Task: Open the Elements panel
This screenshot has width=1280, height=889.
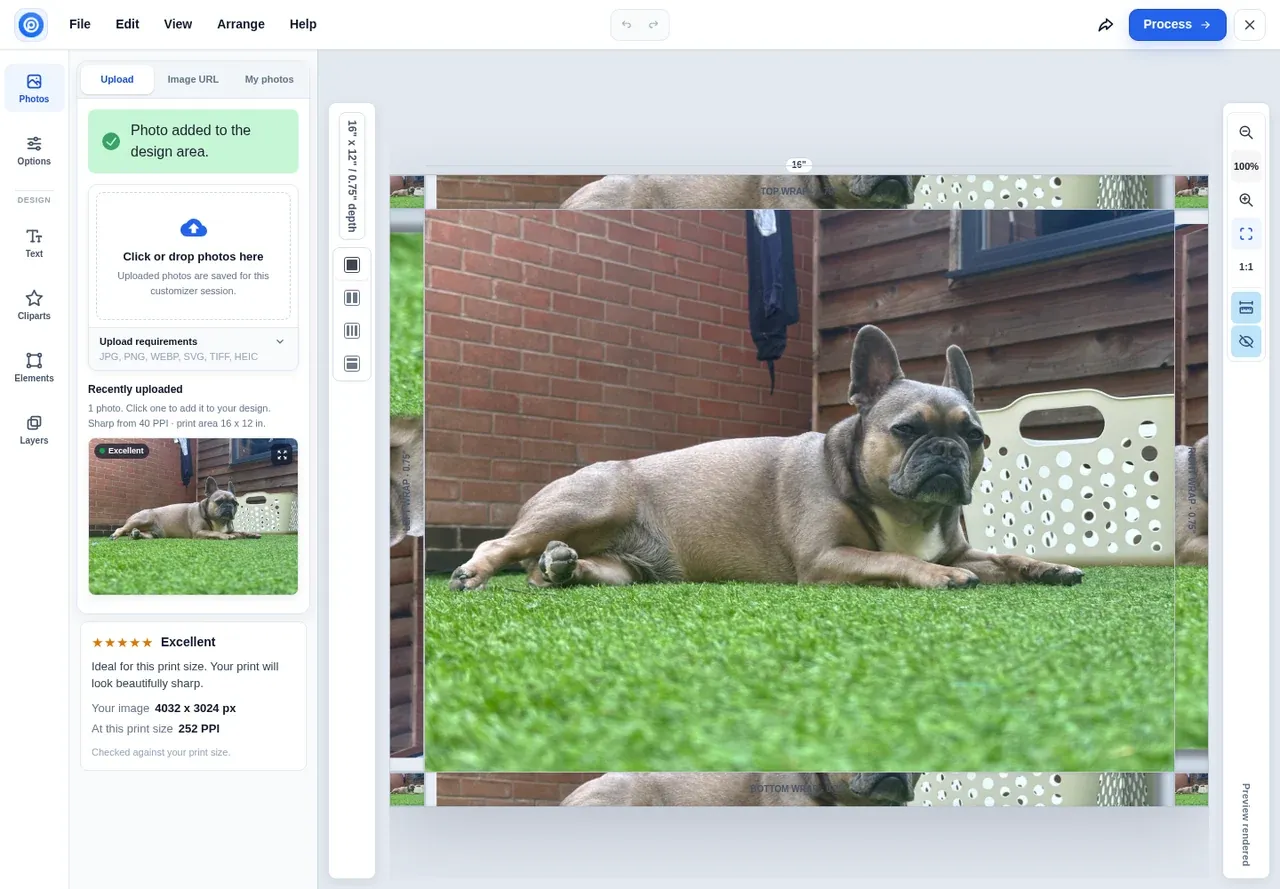Action: pyautogui.click(x=34, y=367)
